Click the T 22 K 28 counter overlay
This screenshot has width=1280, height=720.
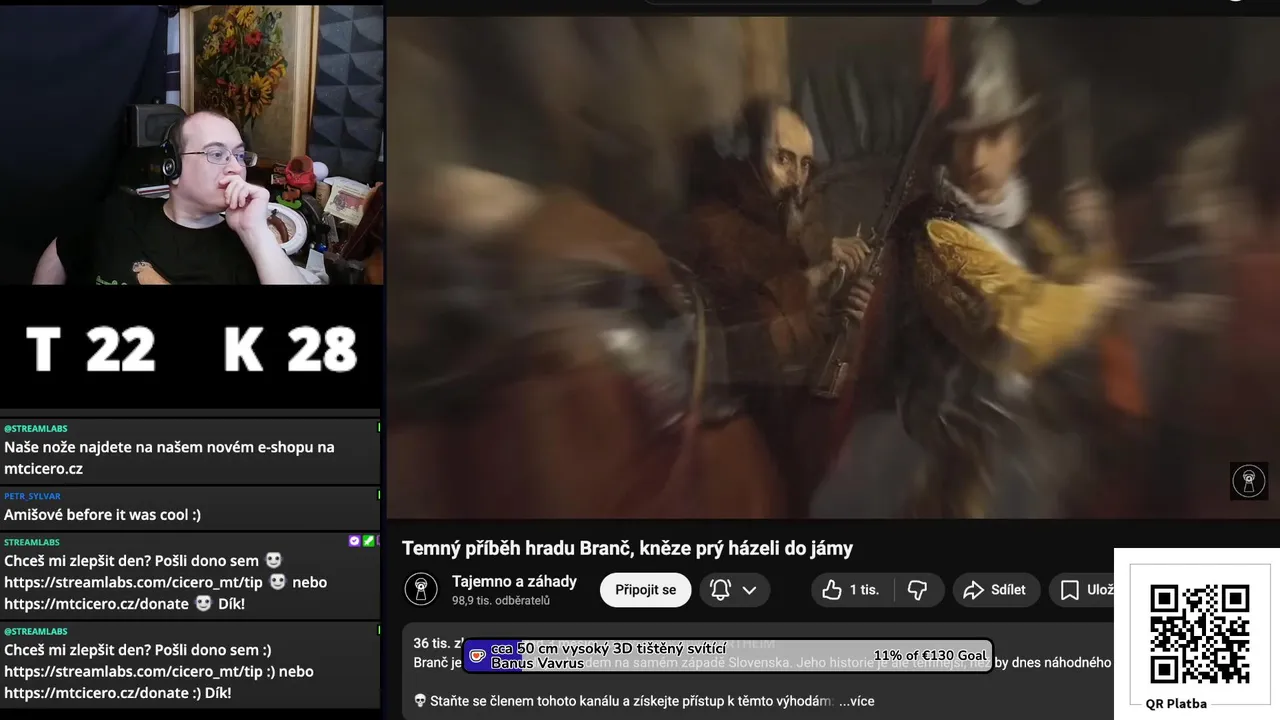coord(190,350)
